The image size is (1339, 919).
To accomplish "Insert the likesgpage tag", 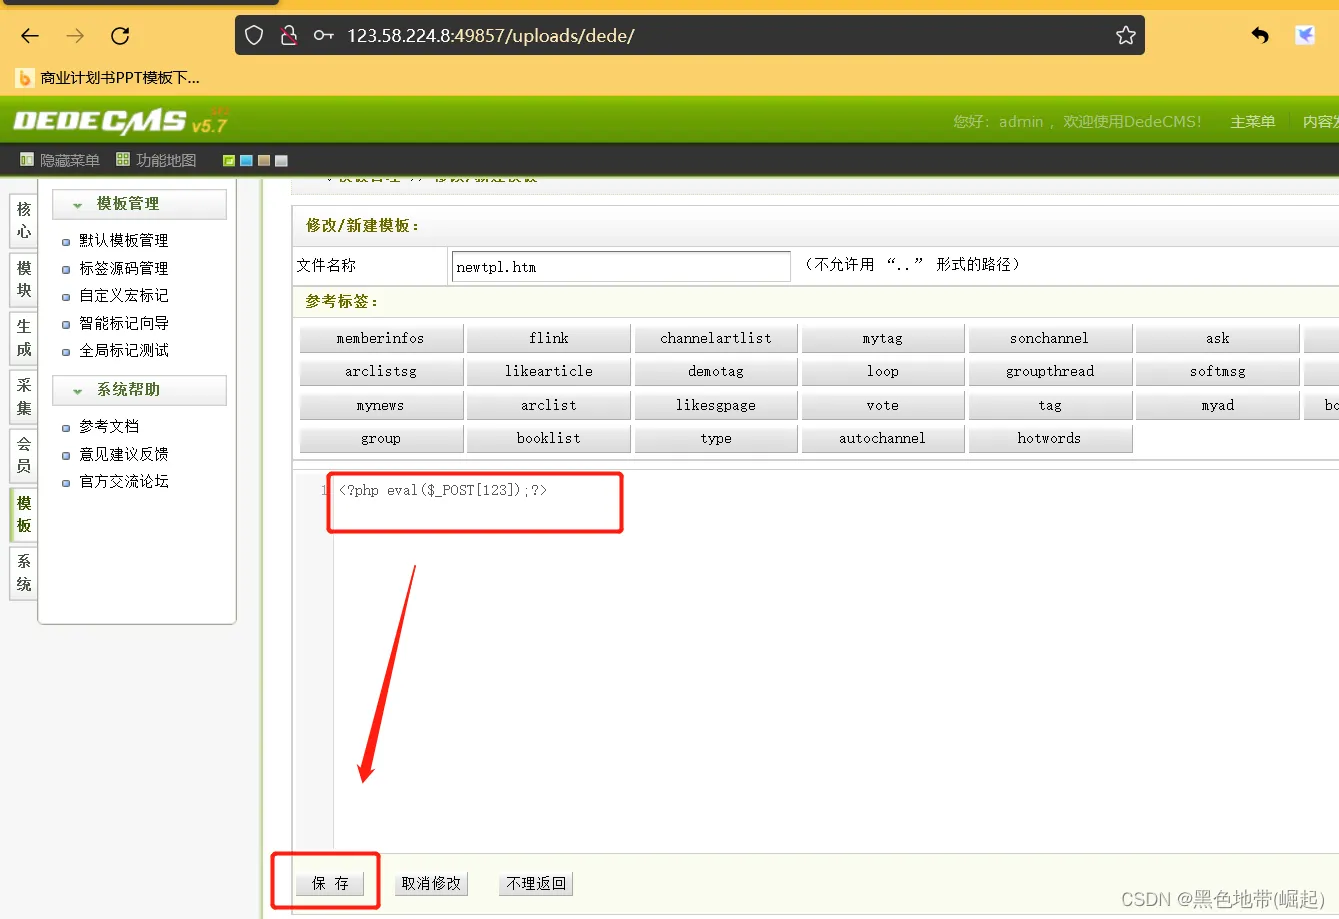I will tap(716, 406).
